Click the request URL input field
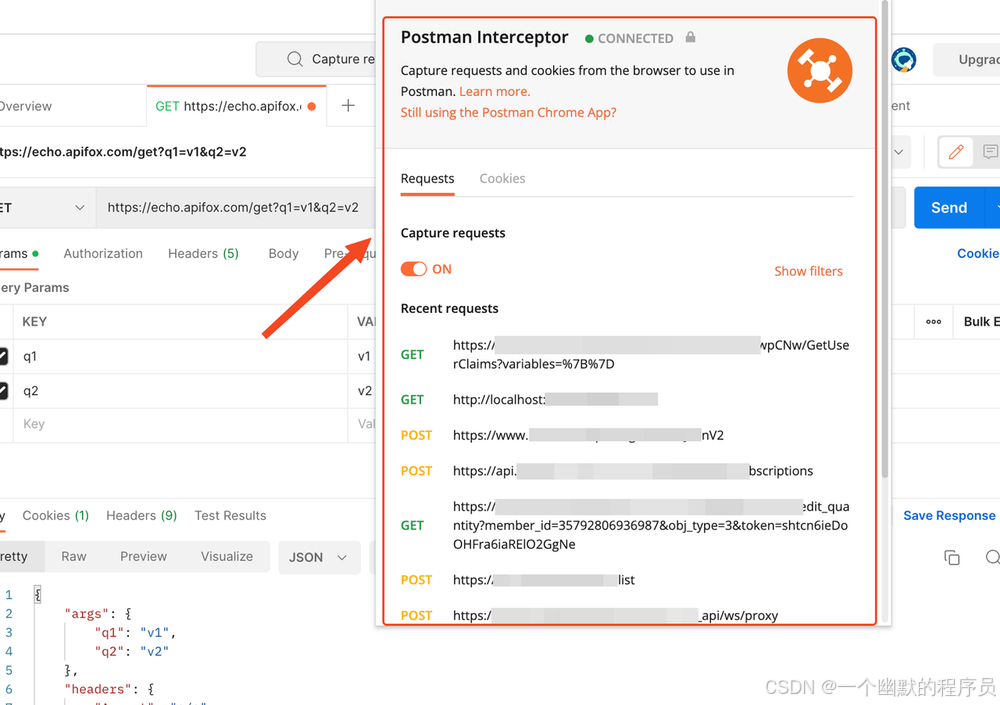 pyautogui.click(x=235, y=207)
